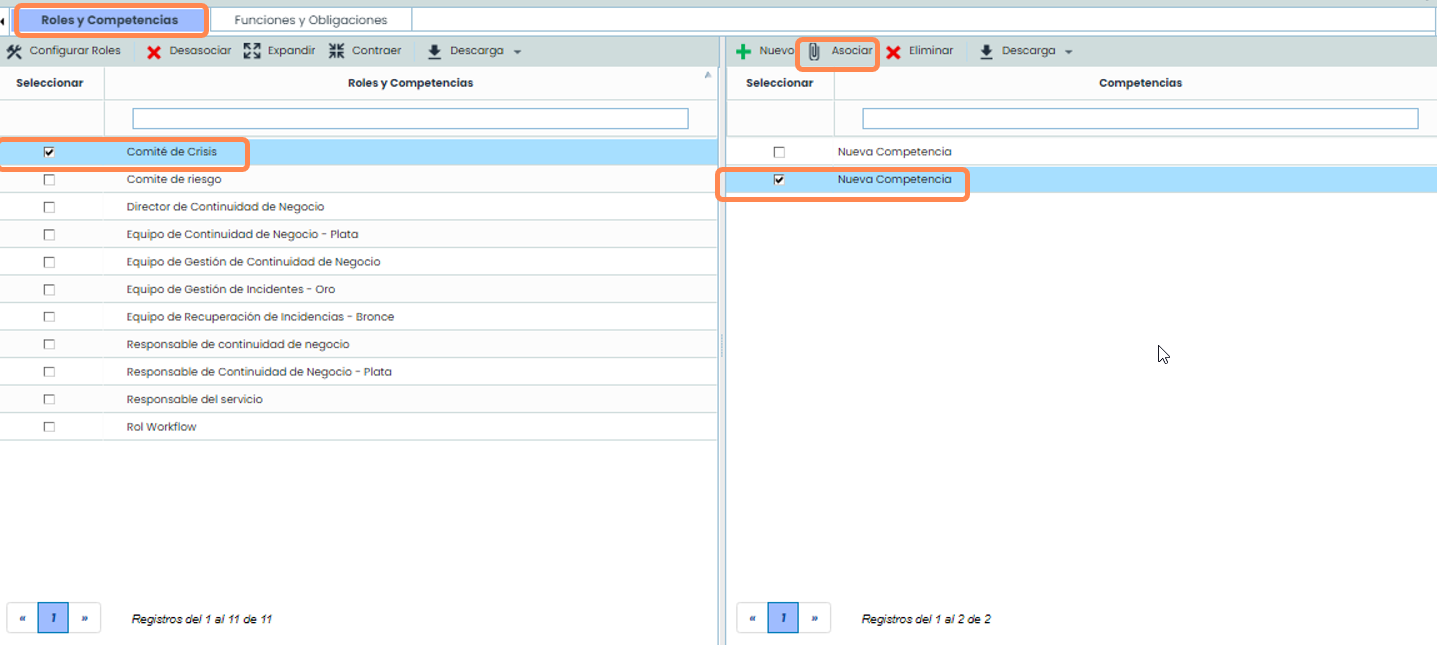Select the Rol Workflow row

[161, 427]
